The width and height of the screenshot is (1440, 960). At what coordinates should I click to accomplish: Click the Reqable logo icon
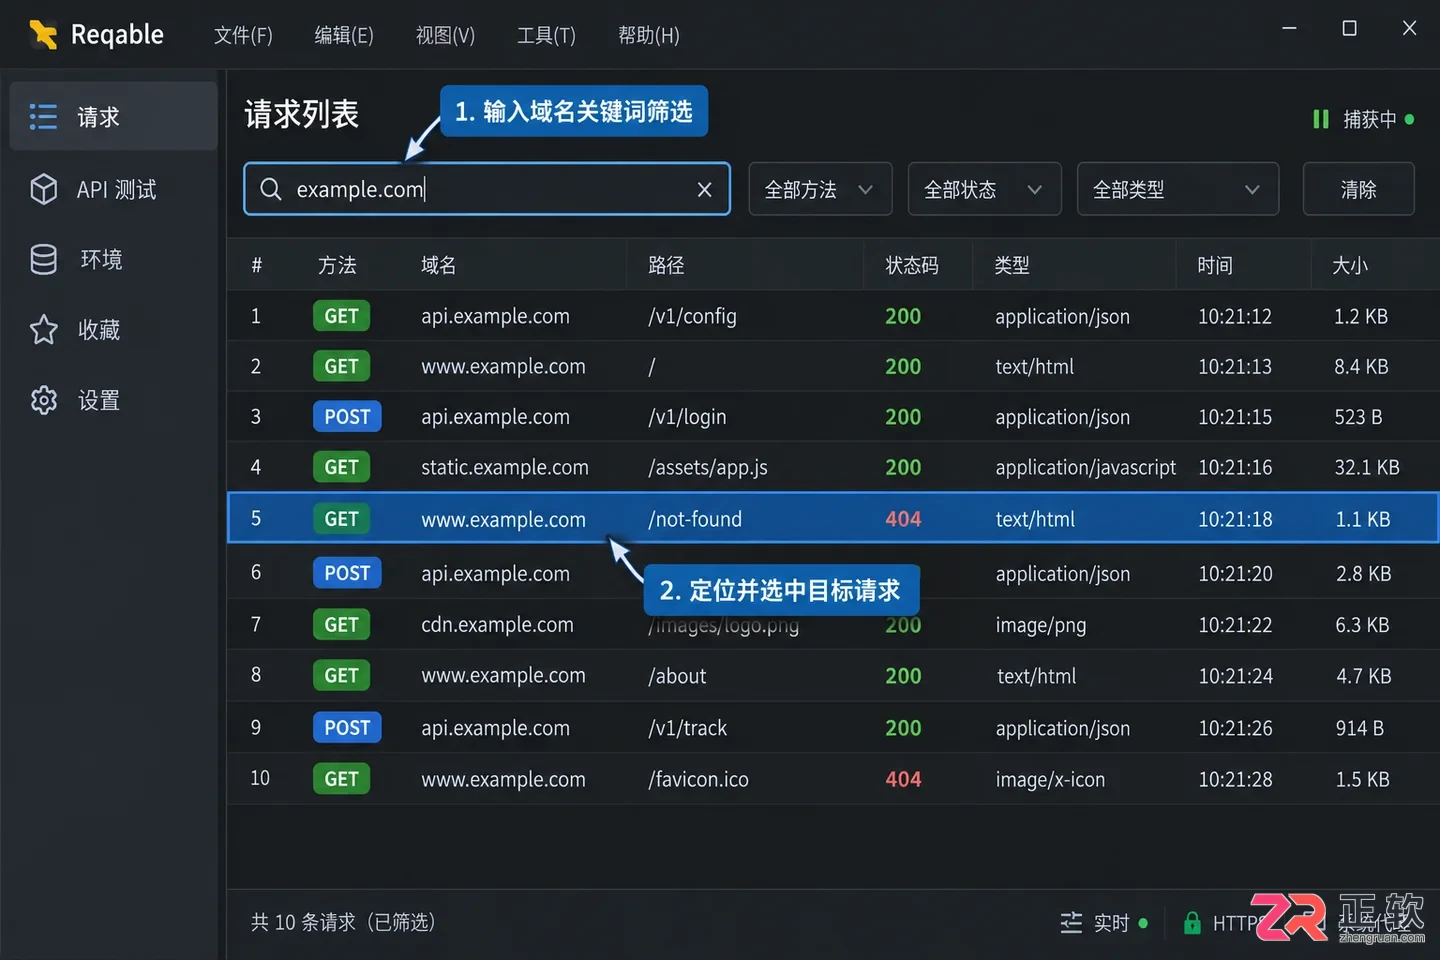click(43, 34)
